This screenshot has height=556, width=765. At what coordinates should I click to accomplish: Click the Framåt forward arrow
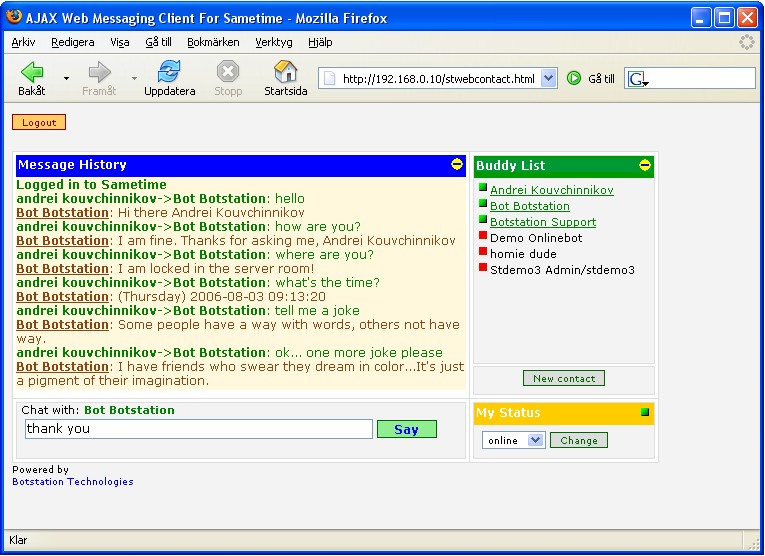[100, 73]
